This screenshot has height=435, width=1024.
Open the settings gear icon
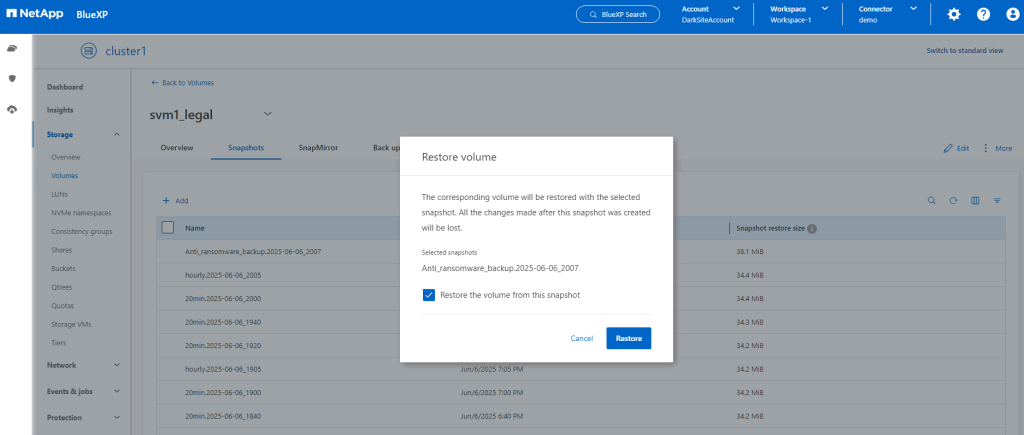pyautogui.click(x=953, y=15)
